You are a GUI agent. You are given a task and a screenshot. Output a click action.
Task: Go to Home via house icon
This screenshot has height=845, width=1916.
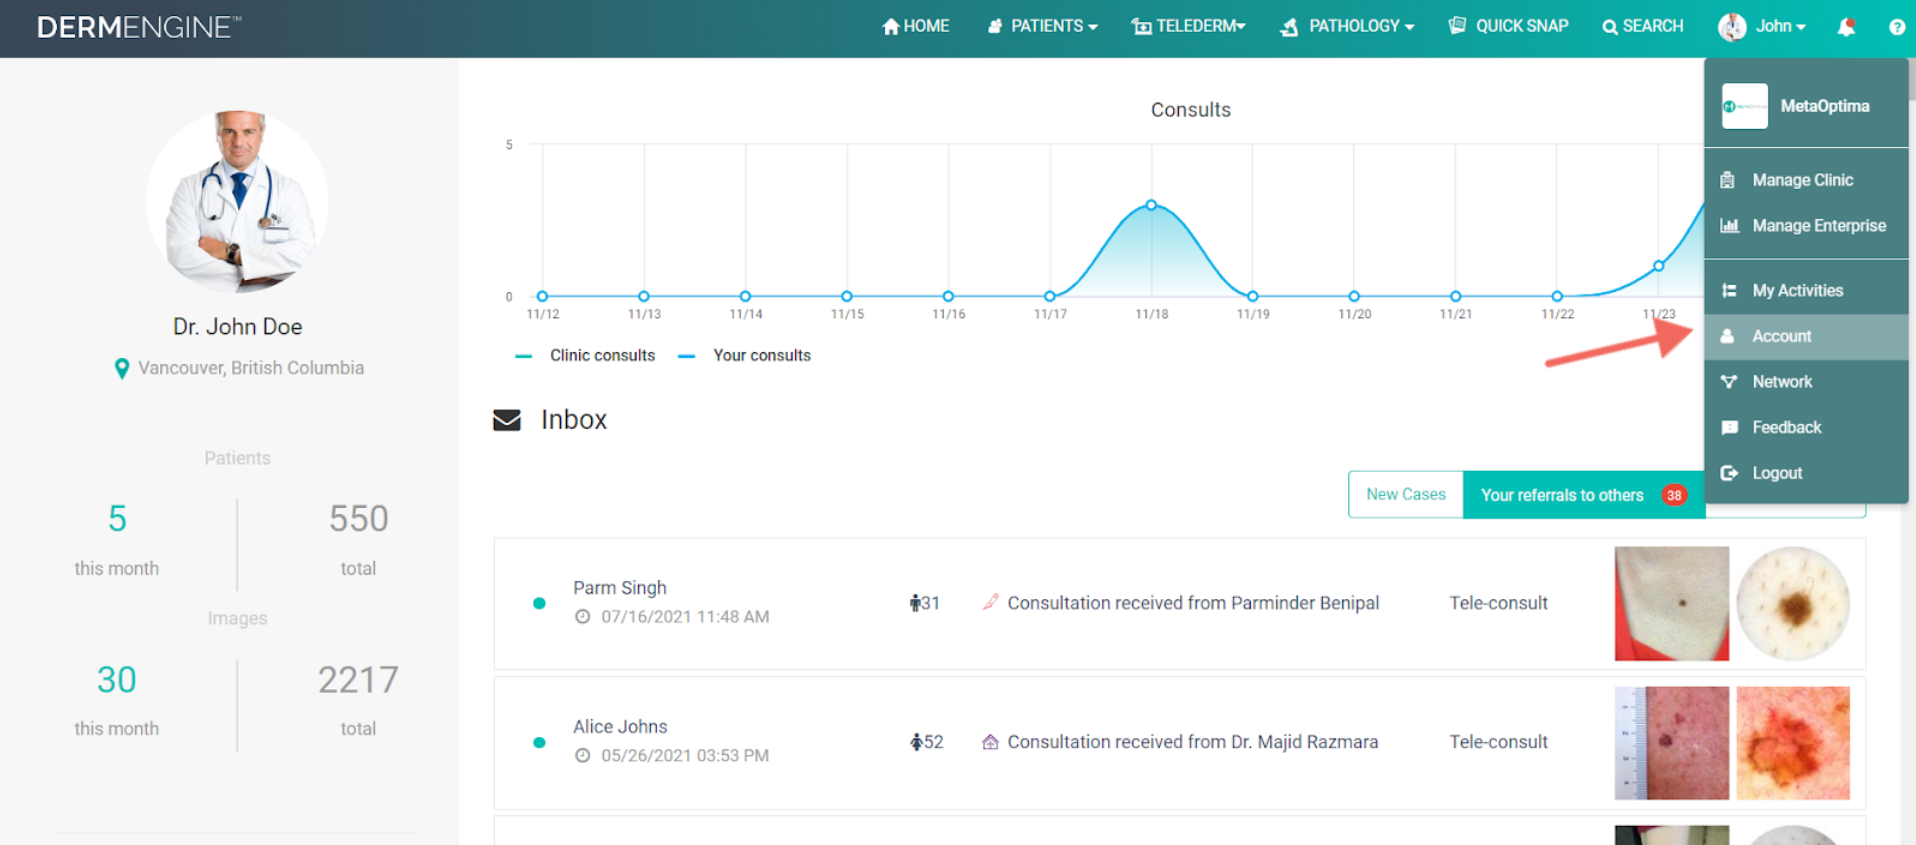[915, 26]
